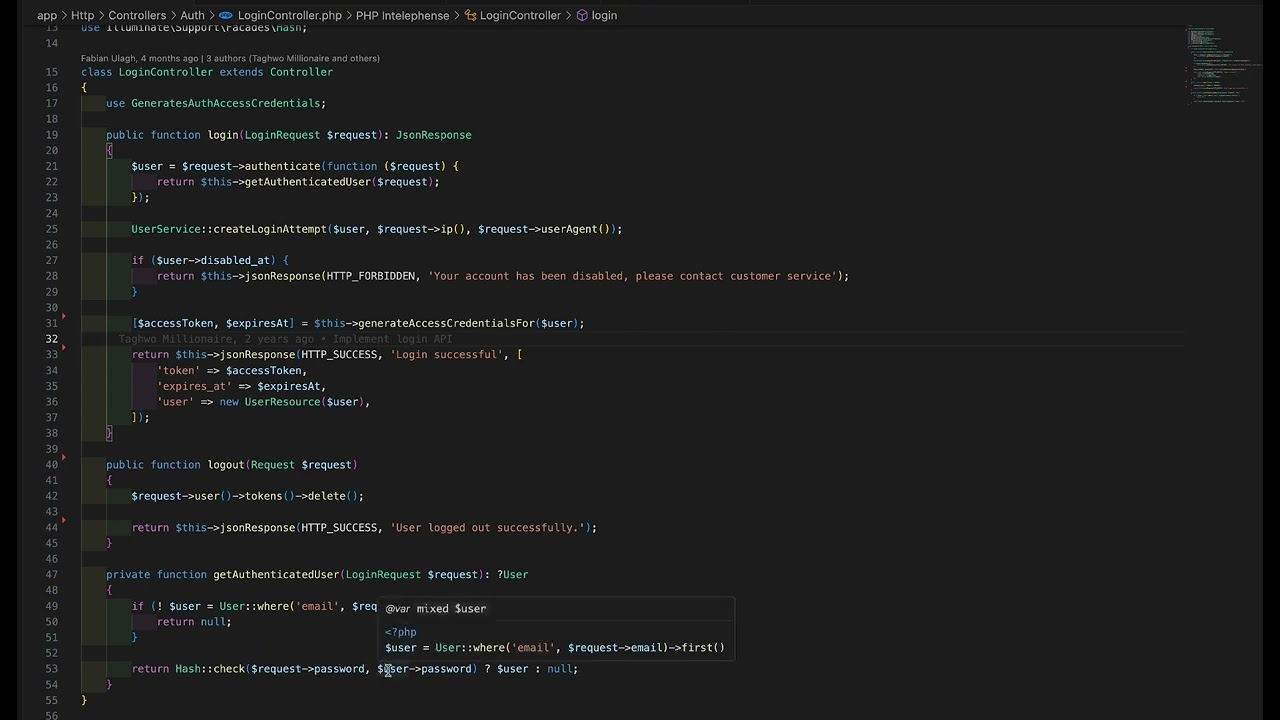1280x720 pixels.
Task: Click the tooltip code line '$user = User::where'
Action: (555, 648)
